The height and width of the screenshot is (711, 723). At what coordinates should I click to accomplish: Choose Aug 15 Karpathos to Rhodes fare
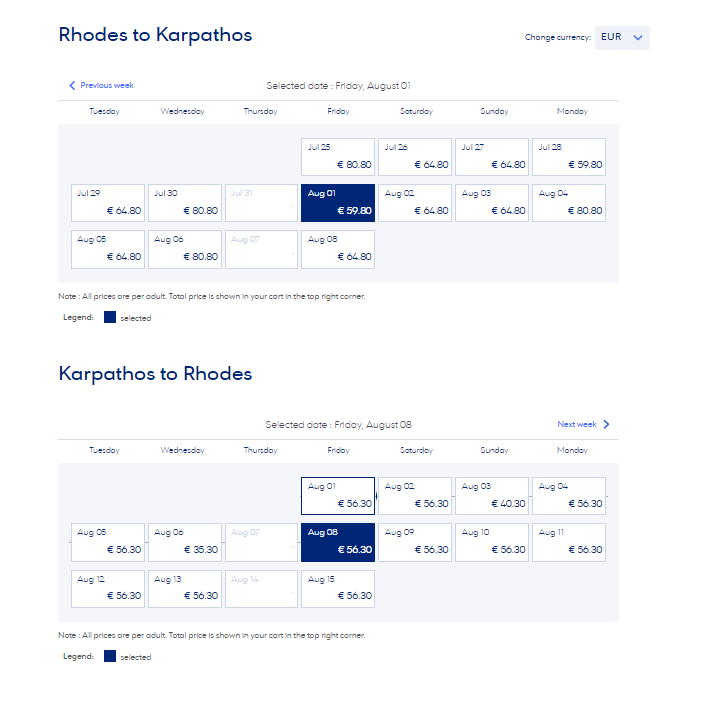338,588
